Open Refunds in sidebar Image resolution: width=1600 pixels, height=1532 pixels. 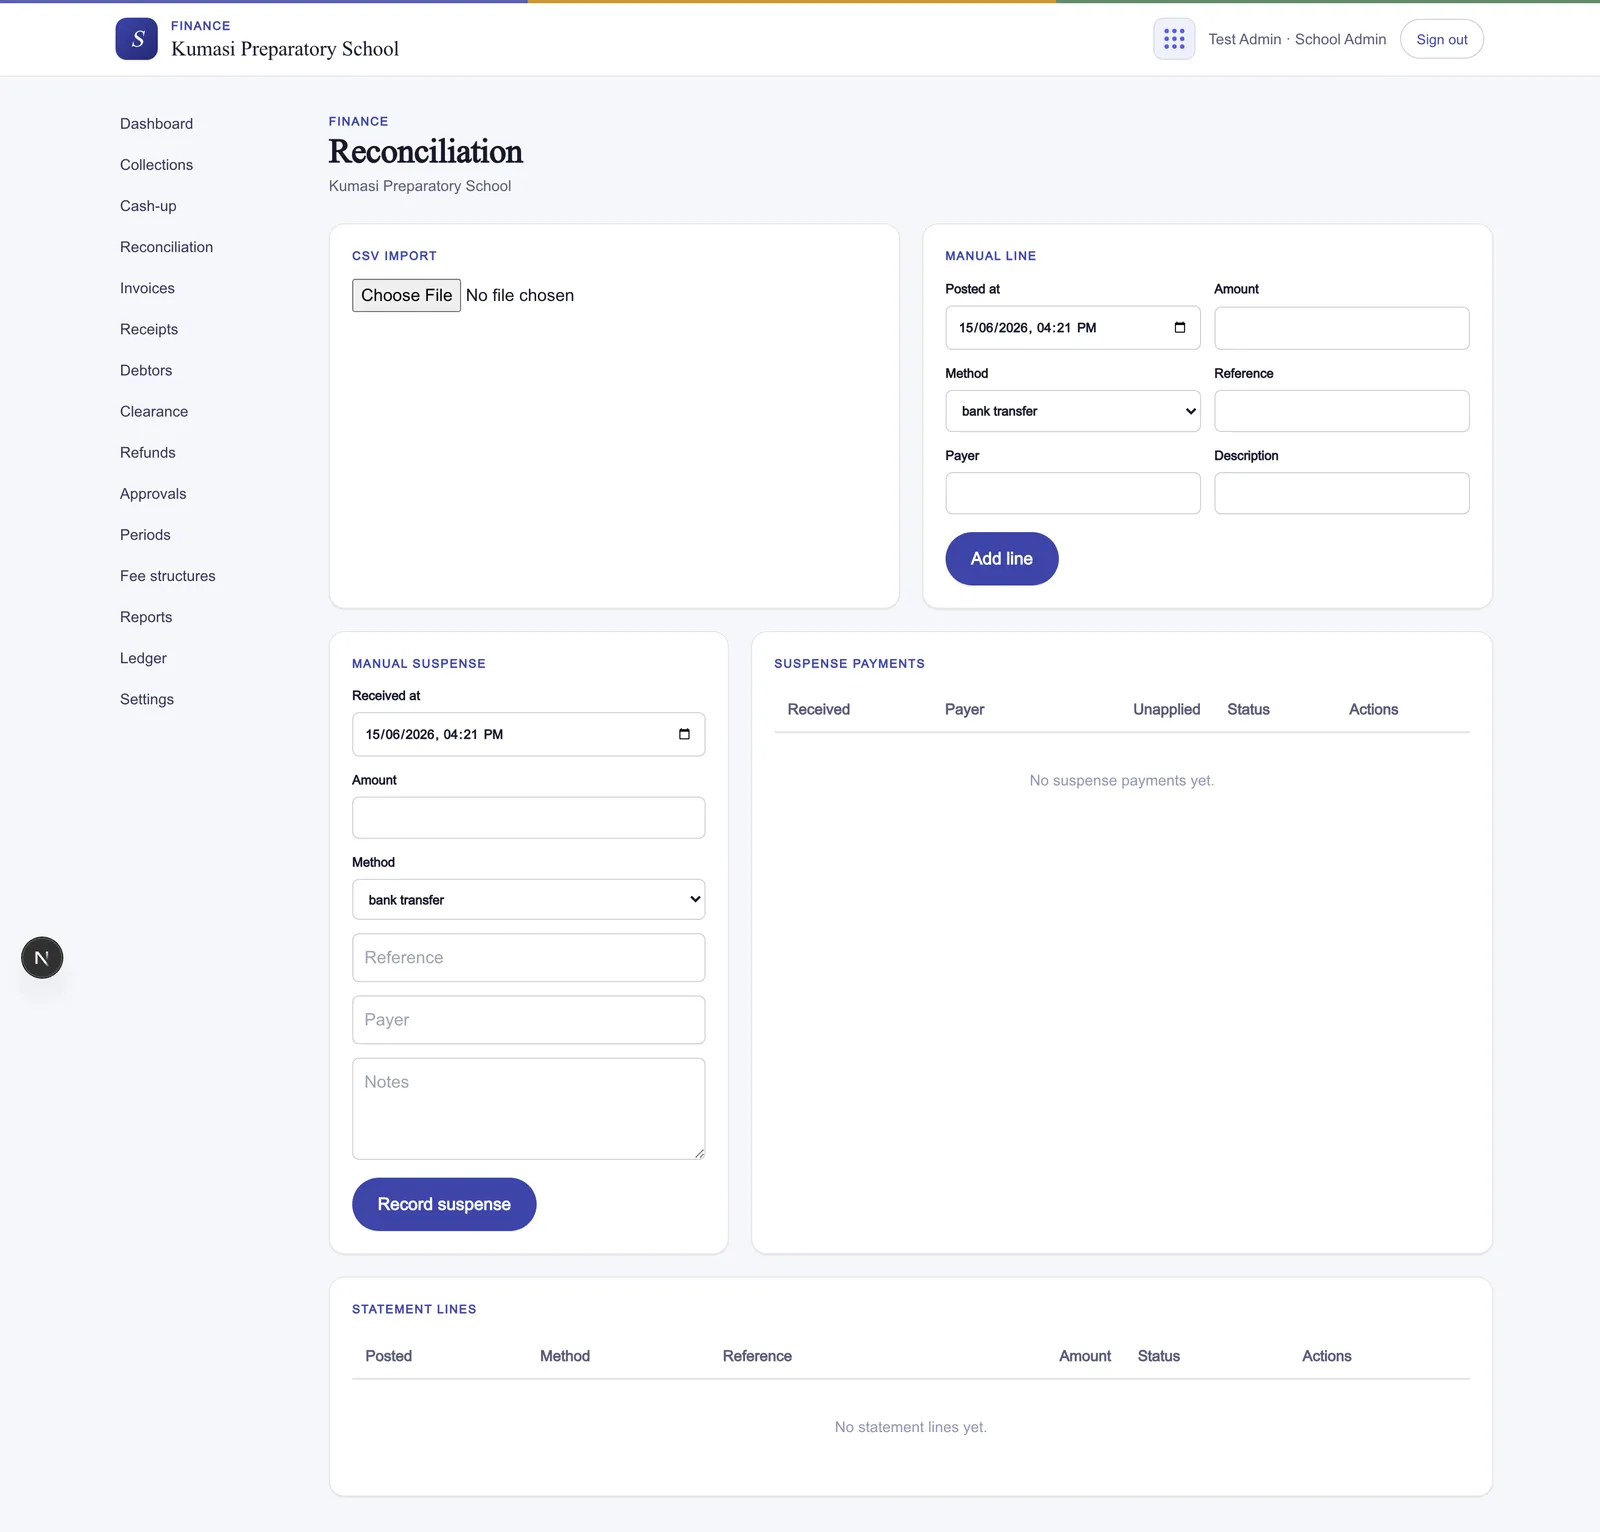148,452
